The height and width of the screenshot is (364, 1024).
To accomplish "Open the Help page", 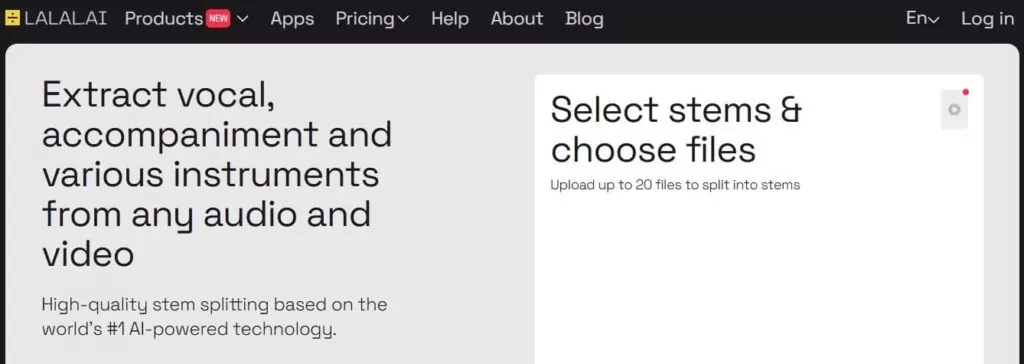I will click(450, 19).
